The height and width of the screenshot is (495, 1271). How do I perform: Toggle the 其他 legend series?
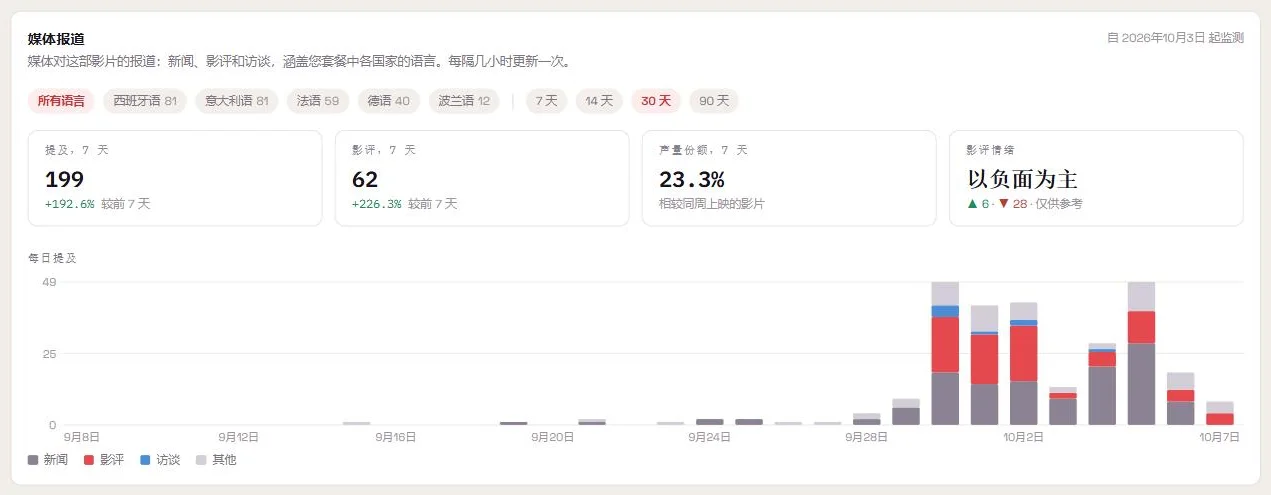point(217,460)
